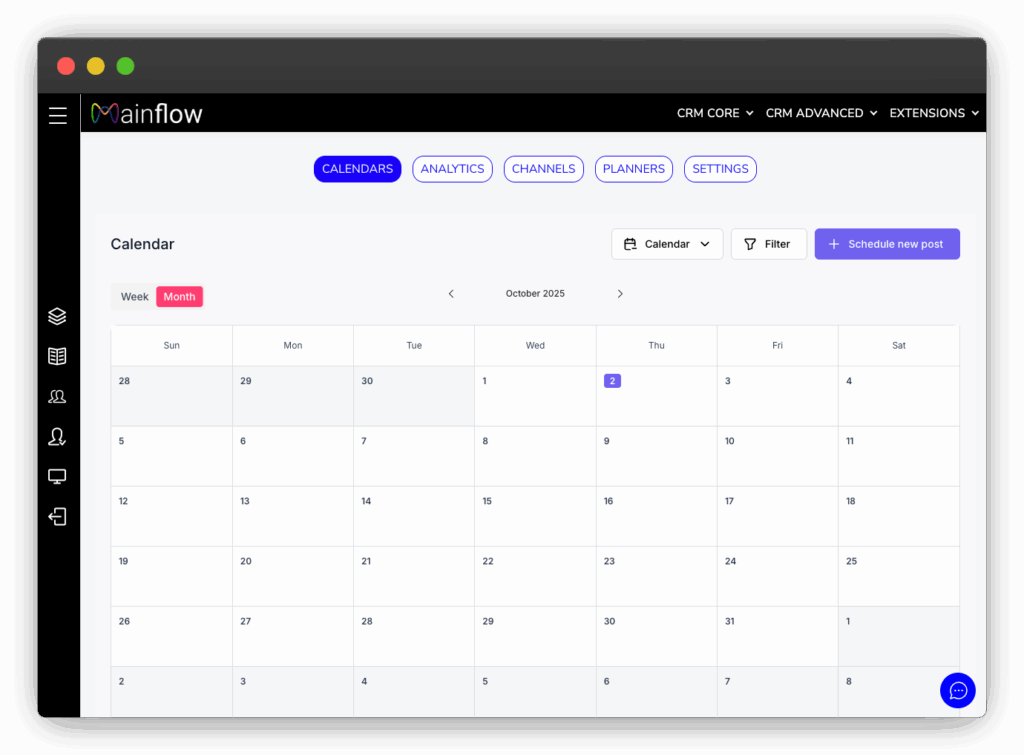Select the user check sidebar icon
The height and width of the screenshot is (755, 1024).
coord(58,437)
